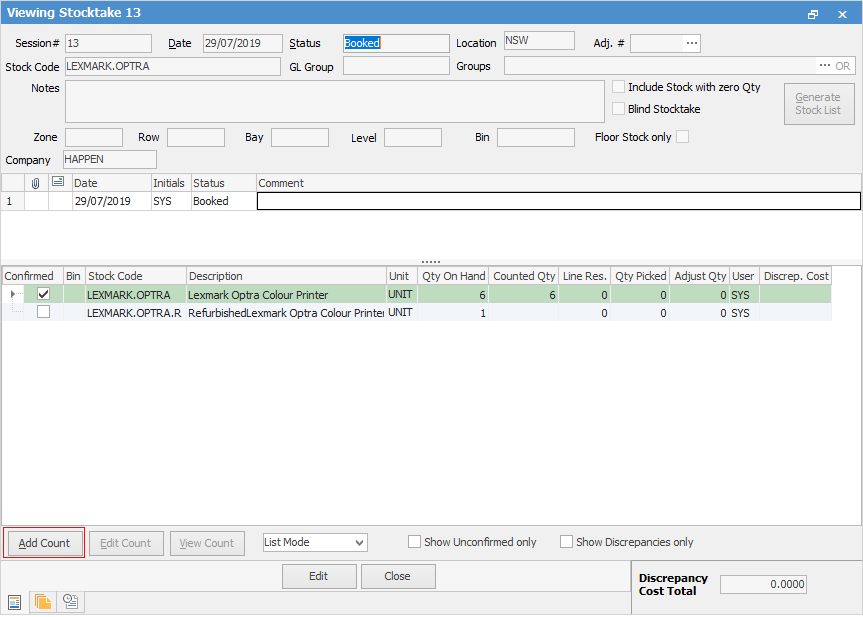863x617 pixels.
Task: Sort by Counted Qty column header
Action: [x=524, y=276]
